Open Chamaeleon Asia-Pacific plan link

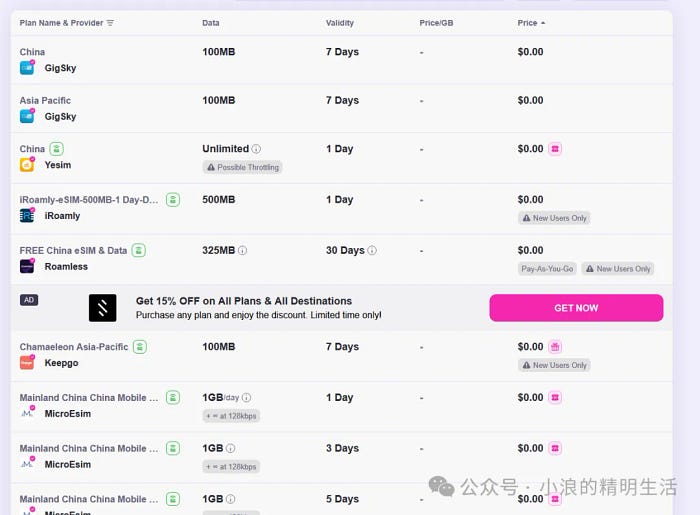click(x=74, y=347)
